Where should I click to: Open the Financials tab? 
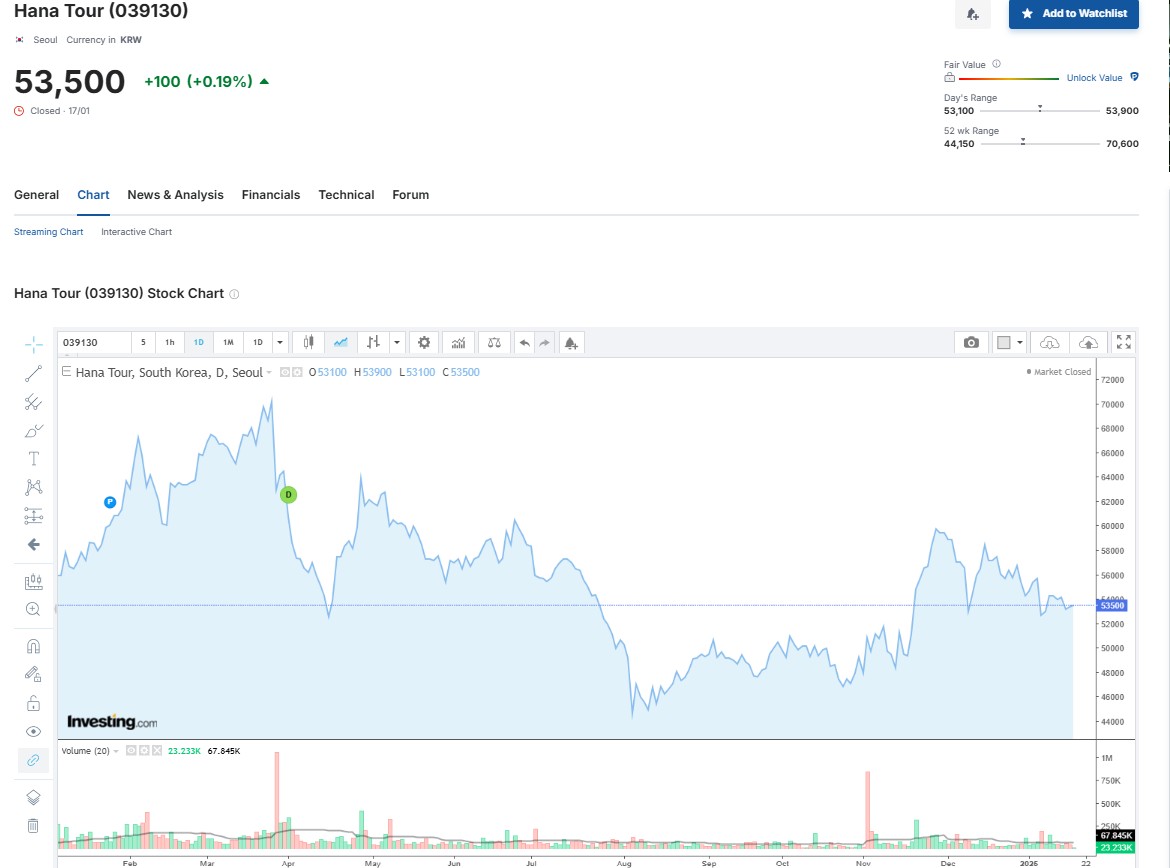pos(271,195)
